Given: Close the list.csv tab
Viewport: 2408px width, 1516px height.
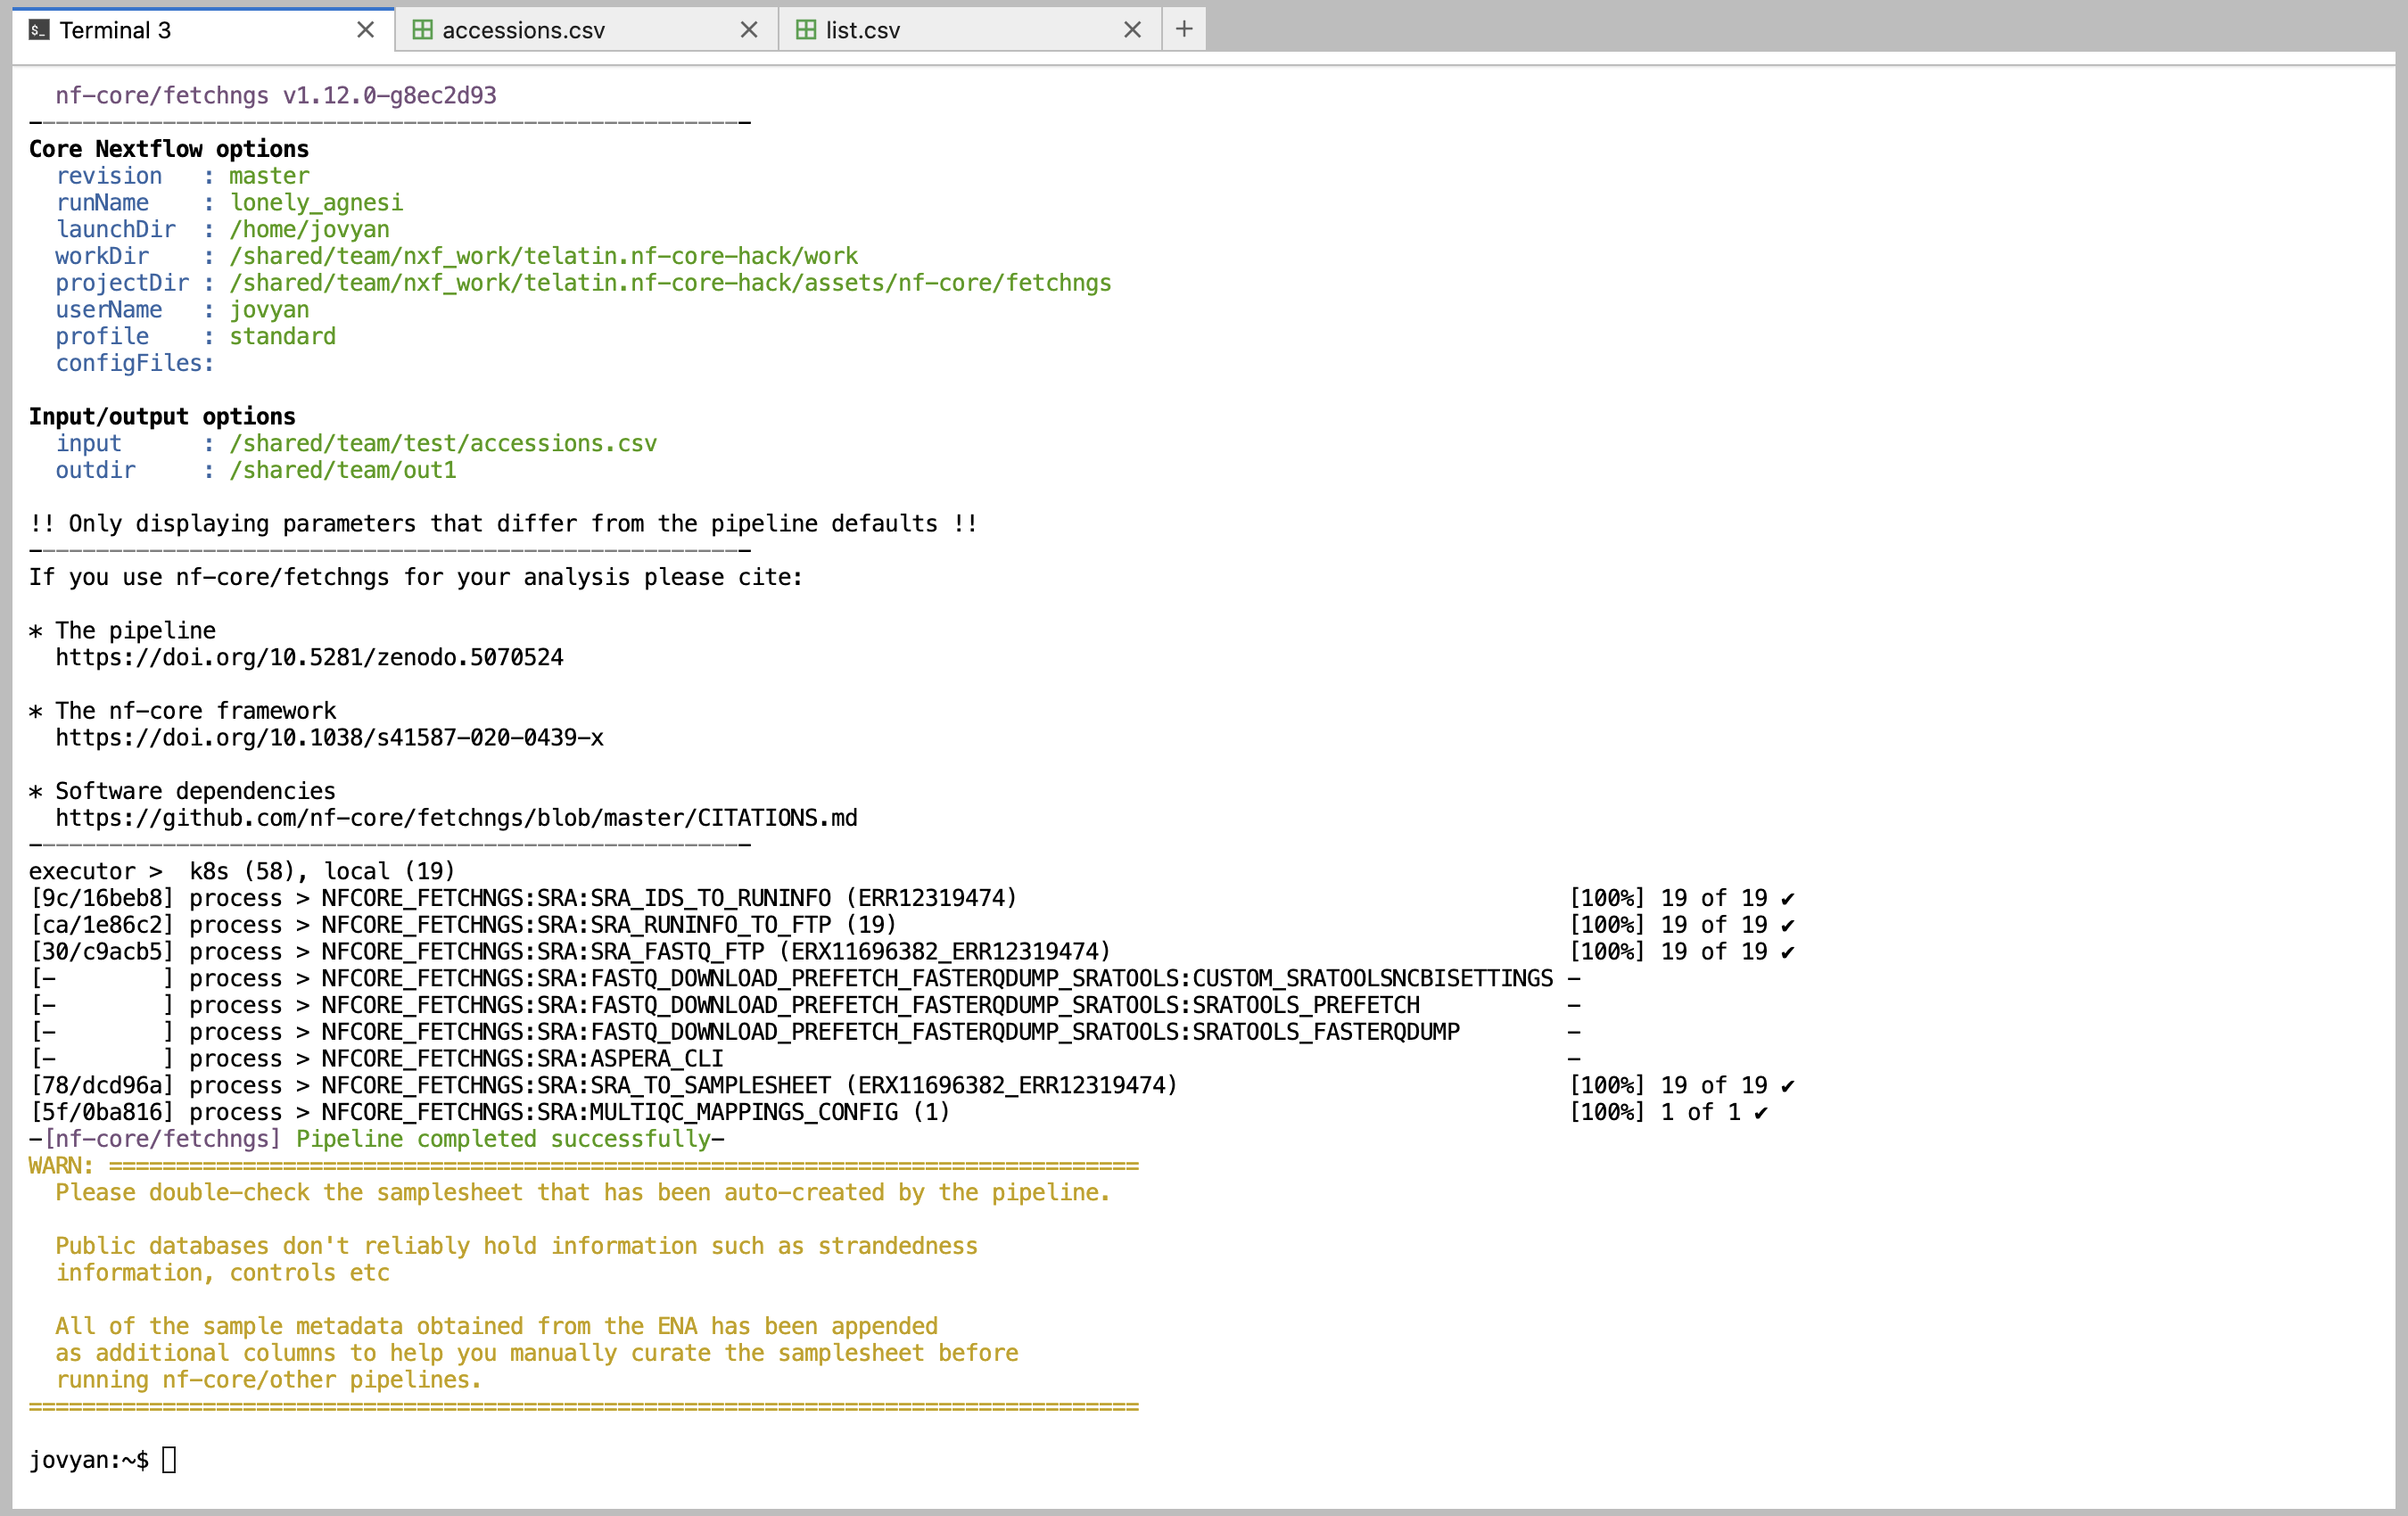Looking at the screenshot, I should click(1133, 29).
